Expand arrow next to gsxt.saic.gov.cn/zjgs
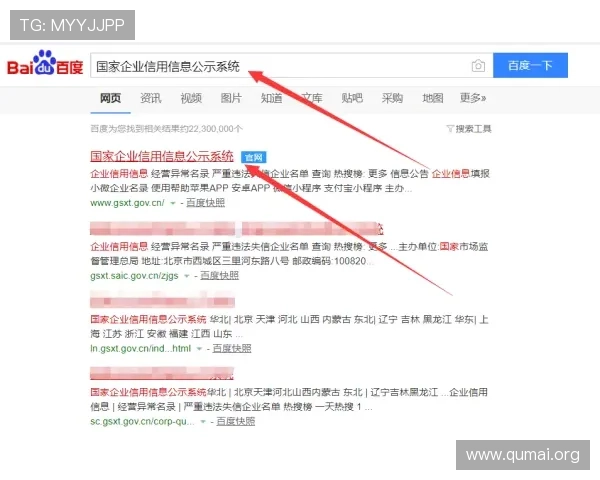This screenshot has width=600, height=480. click(187, 276)
